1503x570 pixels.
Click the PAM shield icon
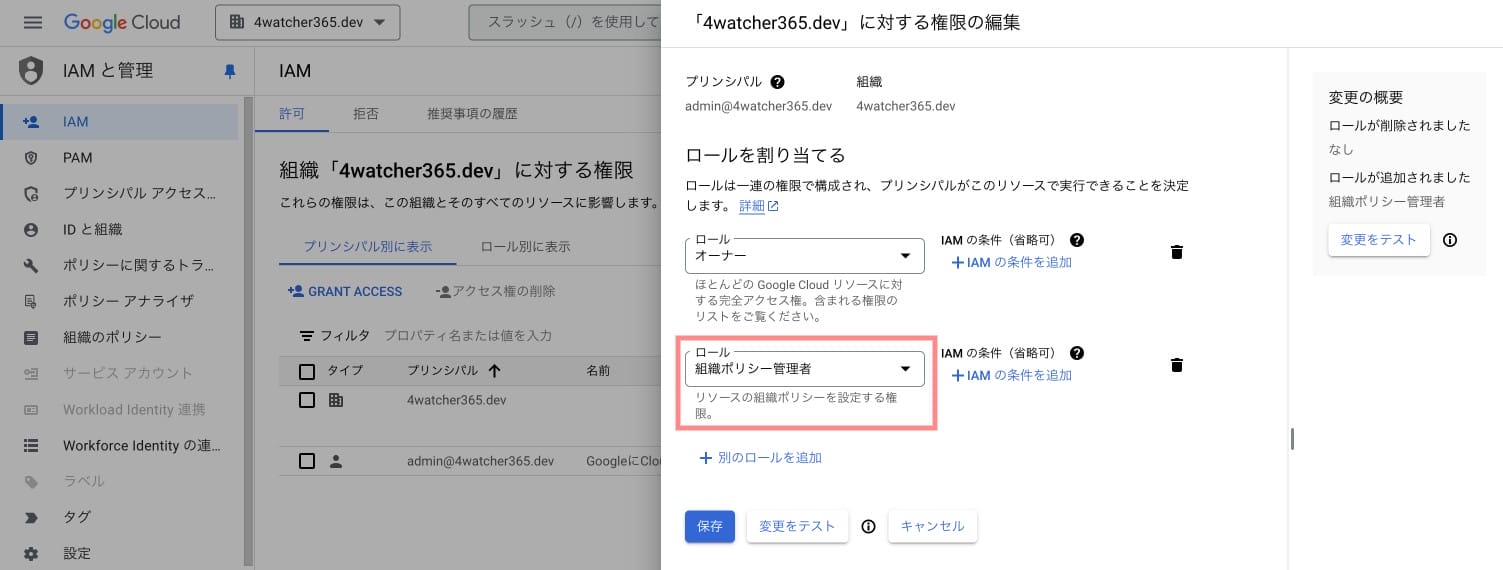coord(31,158)
